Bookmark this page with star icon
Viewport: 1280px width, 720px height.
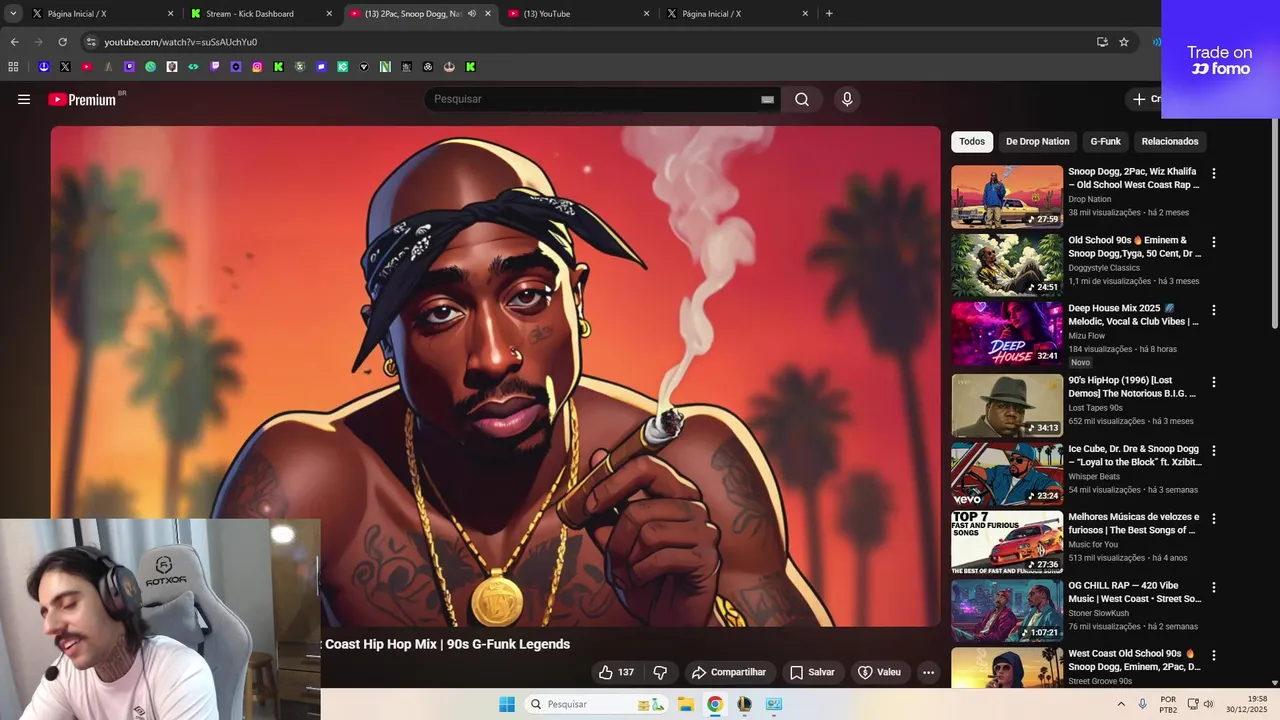1124,42
